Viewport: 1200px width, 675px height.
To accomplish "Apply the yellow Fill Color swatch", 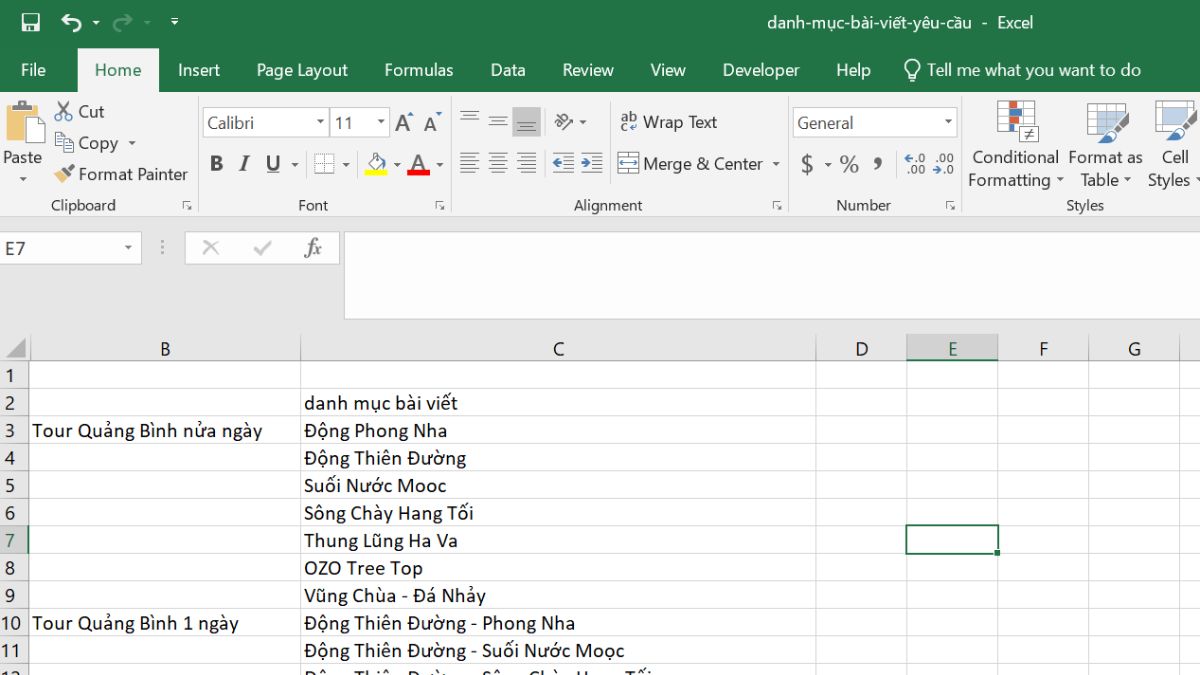I will [376, 164].
